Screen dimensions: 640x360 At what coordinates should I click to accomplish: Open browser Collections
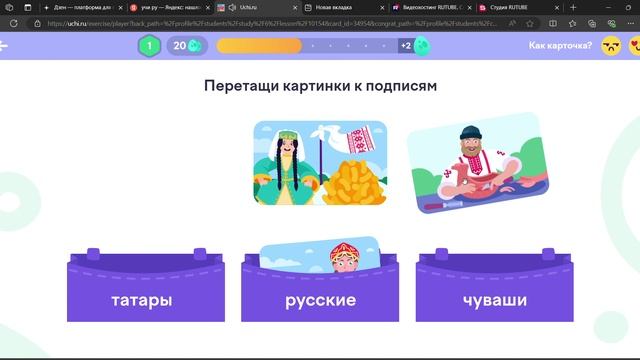(x=592, y=24)
